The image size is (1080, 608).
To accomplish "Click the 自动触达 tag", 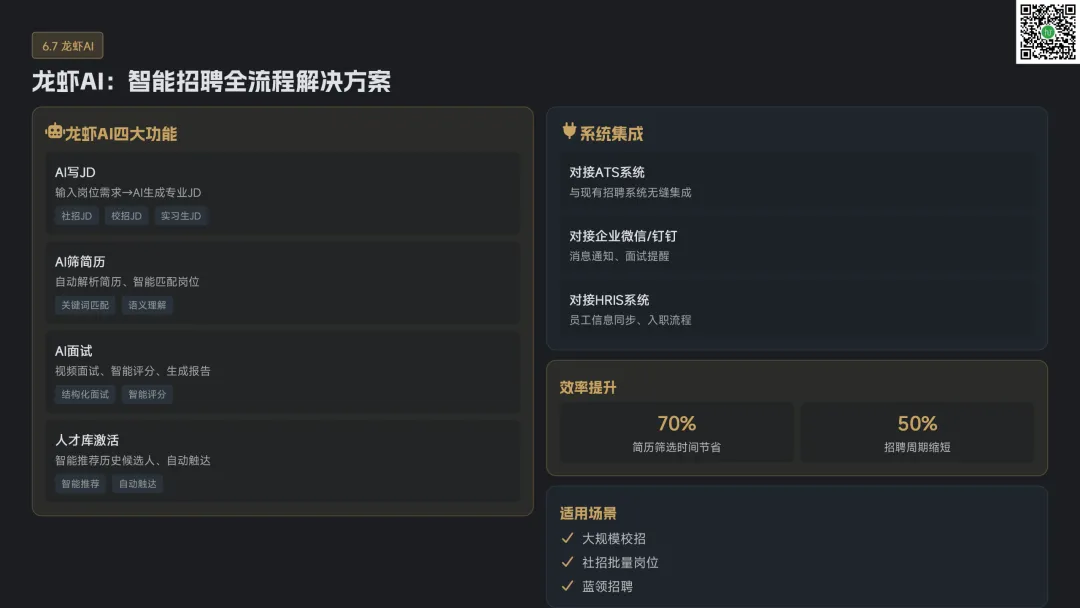I will tap(137, 484).
